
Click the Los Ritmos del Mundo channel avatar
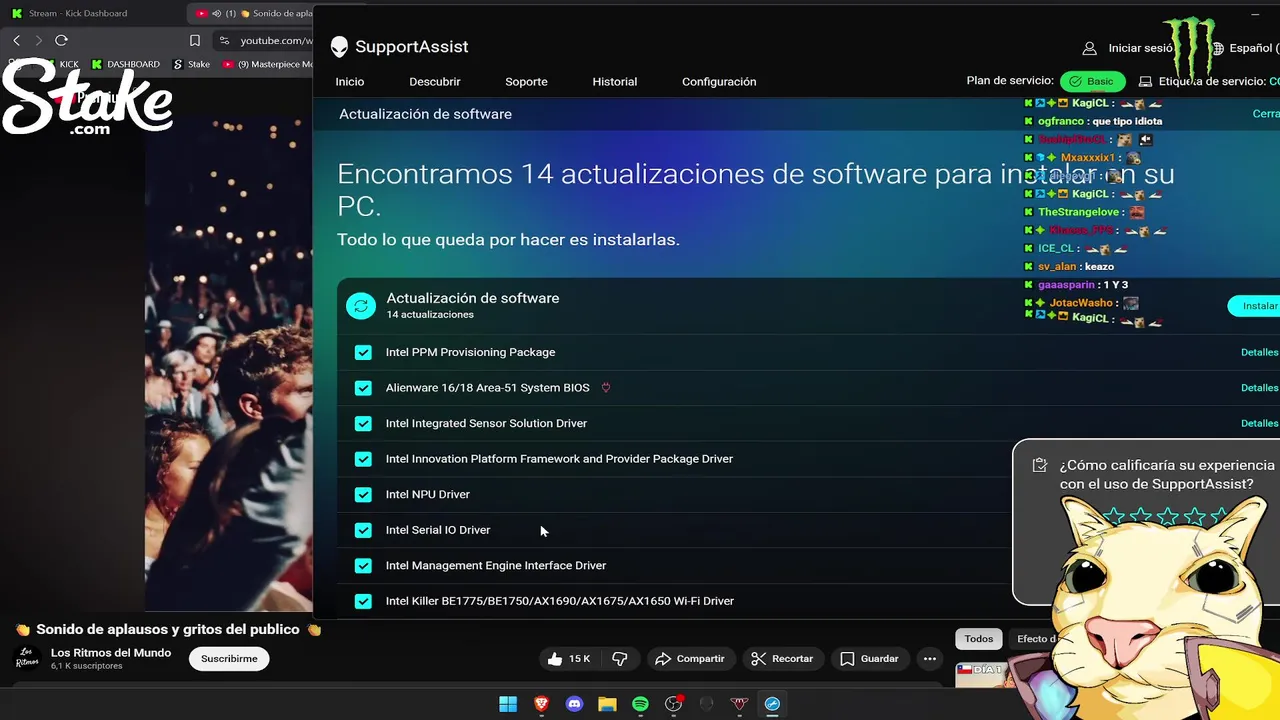click(27, 658)
